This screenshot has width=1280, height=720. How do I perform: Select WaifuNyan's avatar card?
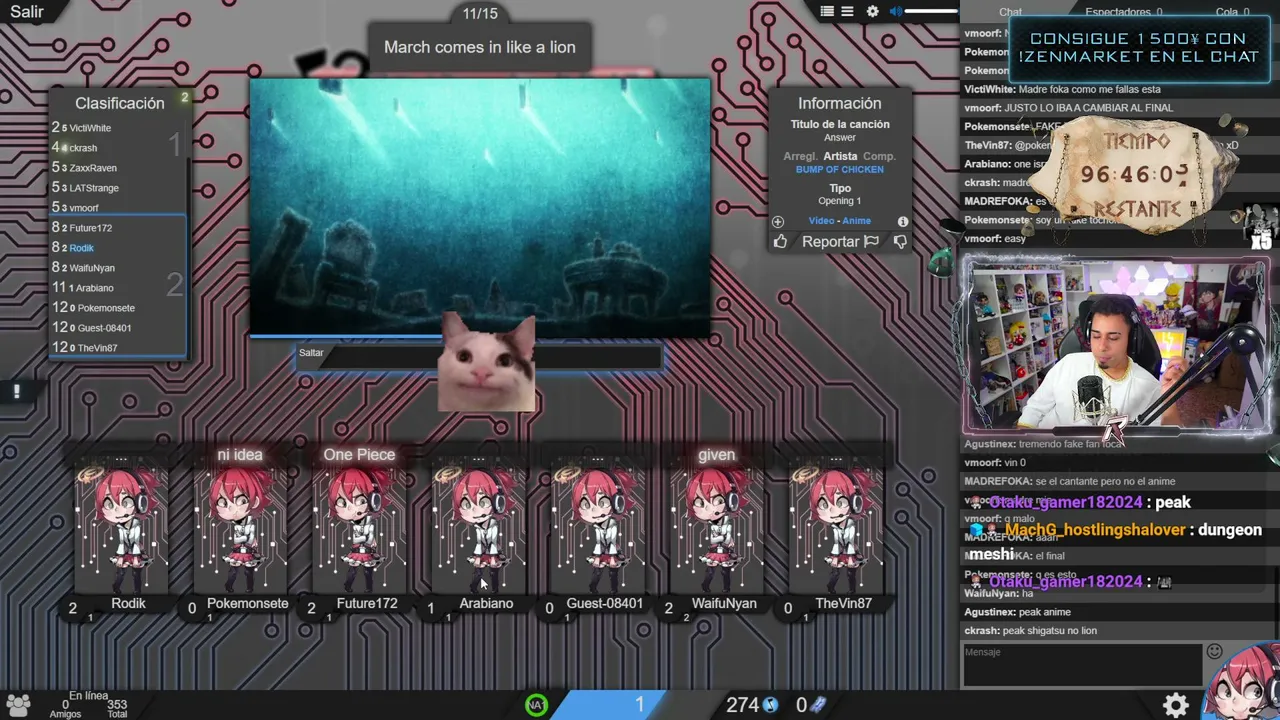pos(716,528)
